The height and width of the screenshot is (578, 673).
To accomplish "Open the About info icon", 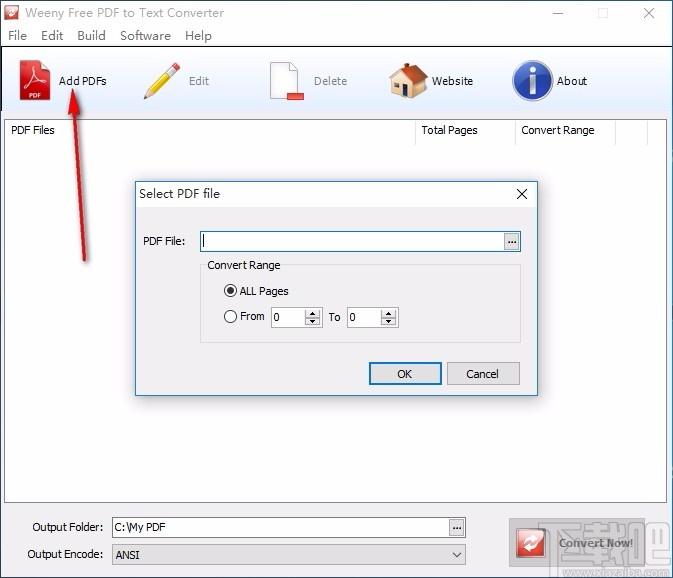I will tap(532, 80).
